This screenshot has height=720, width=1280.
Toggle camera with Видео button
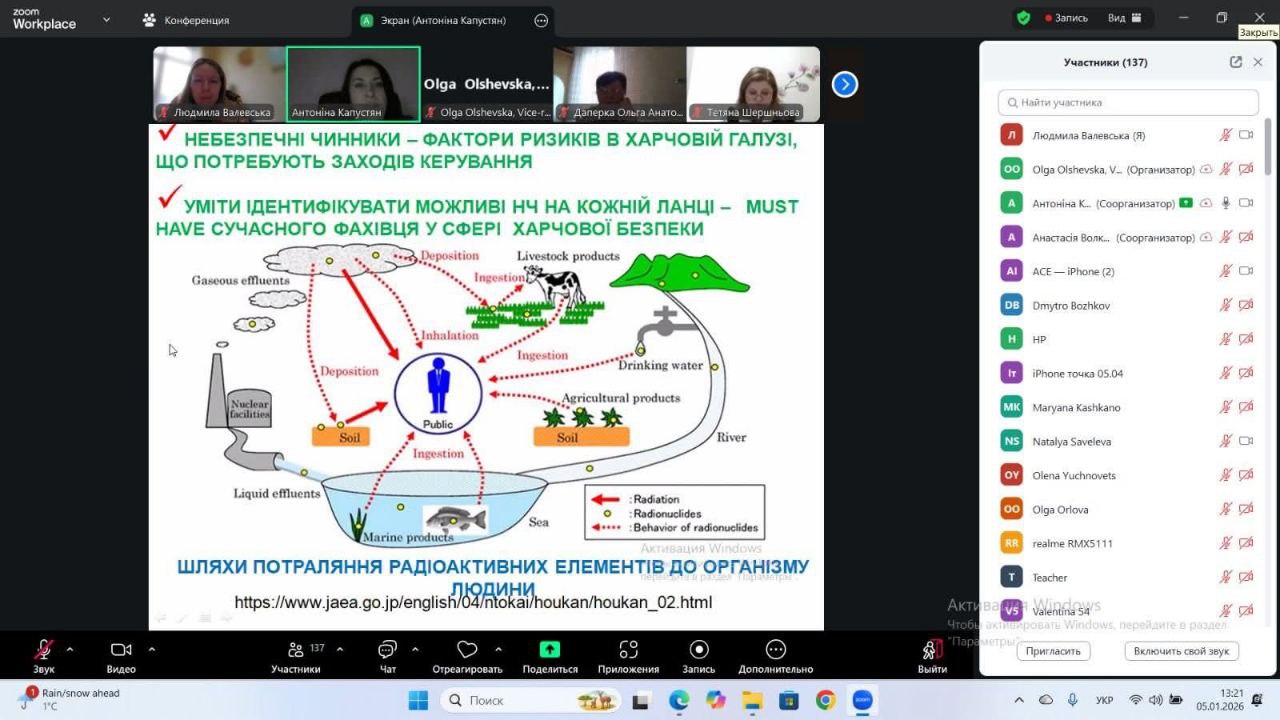[x=121, y=650]
